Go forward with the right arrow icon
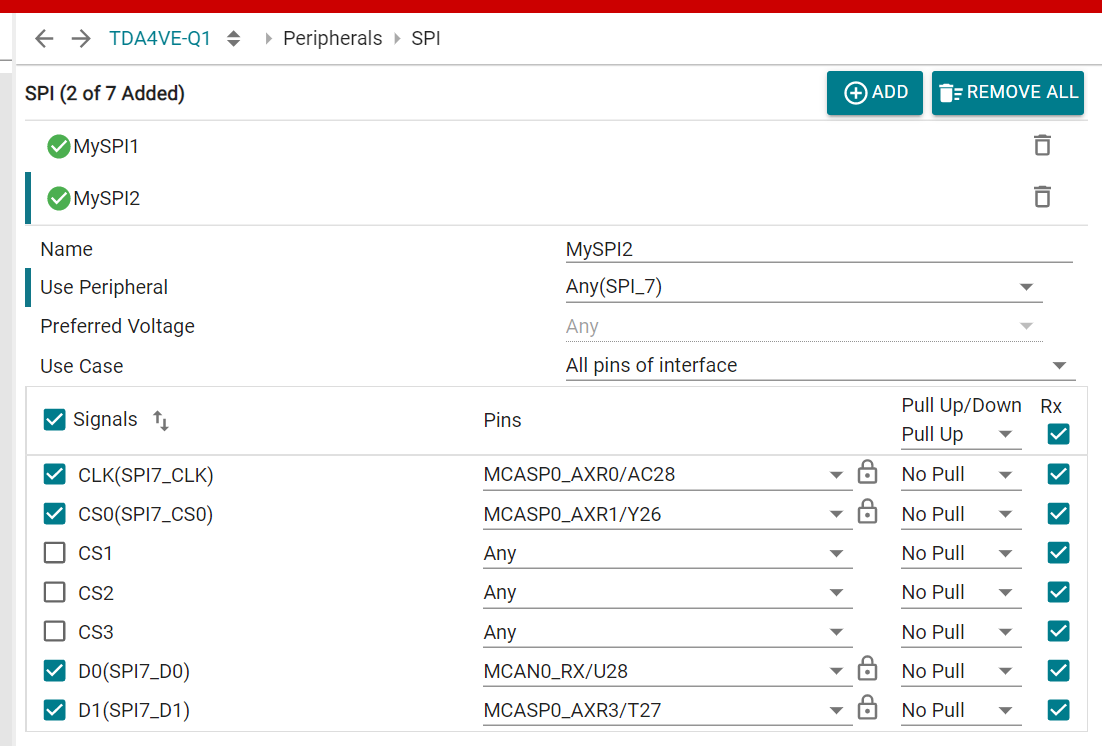1102x746 pixels. click(81, 38)
